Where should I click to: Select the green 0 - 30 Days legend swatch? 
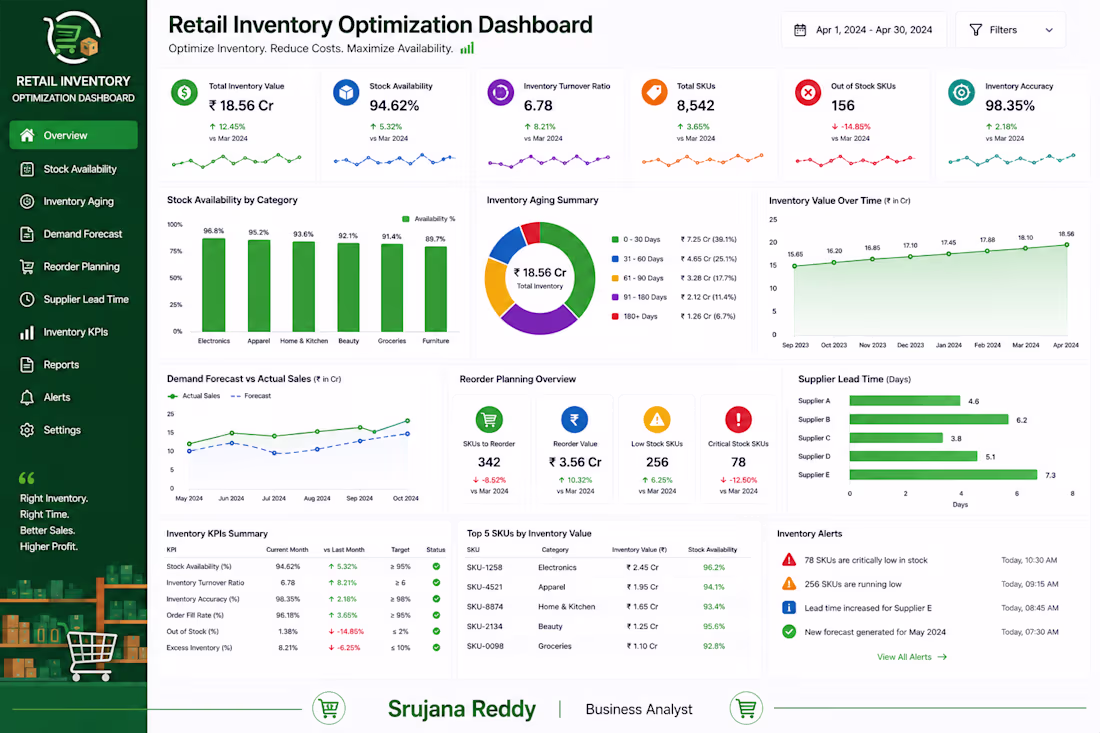pos(615,239)
